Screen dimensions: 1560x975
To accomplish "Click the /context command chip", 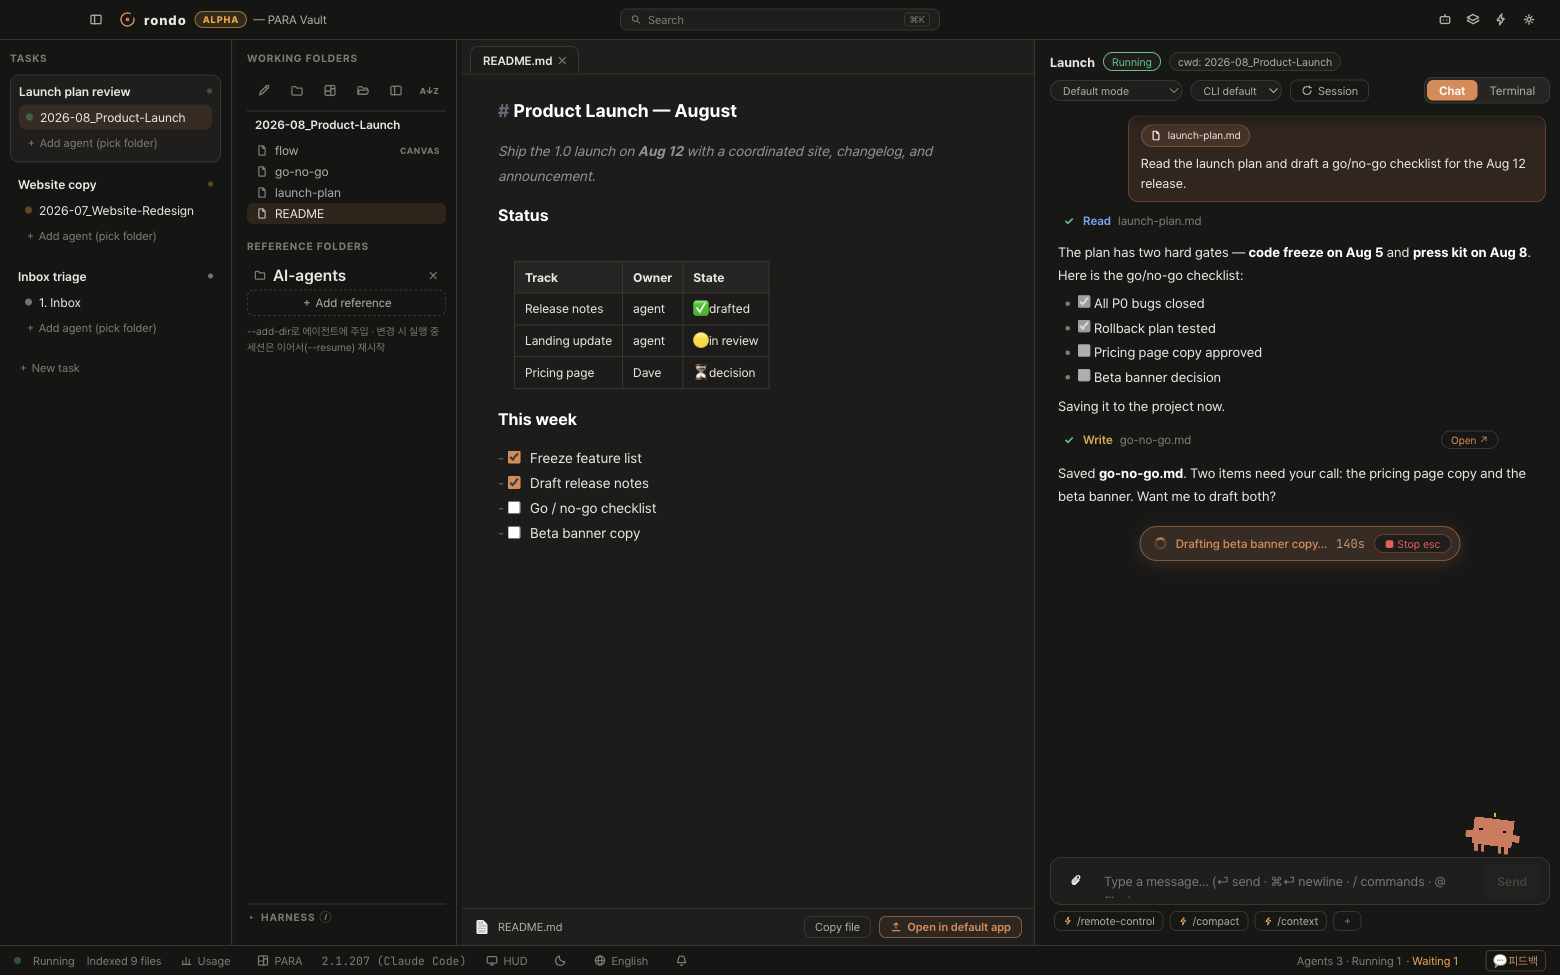I will 1291,921.
